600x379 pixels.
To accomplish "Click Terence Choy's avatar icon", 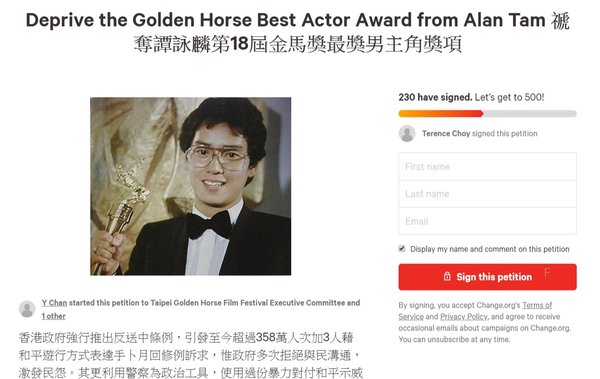I will (407, 134).
